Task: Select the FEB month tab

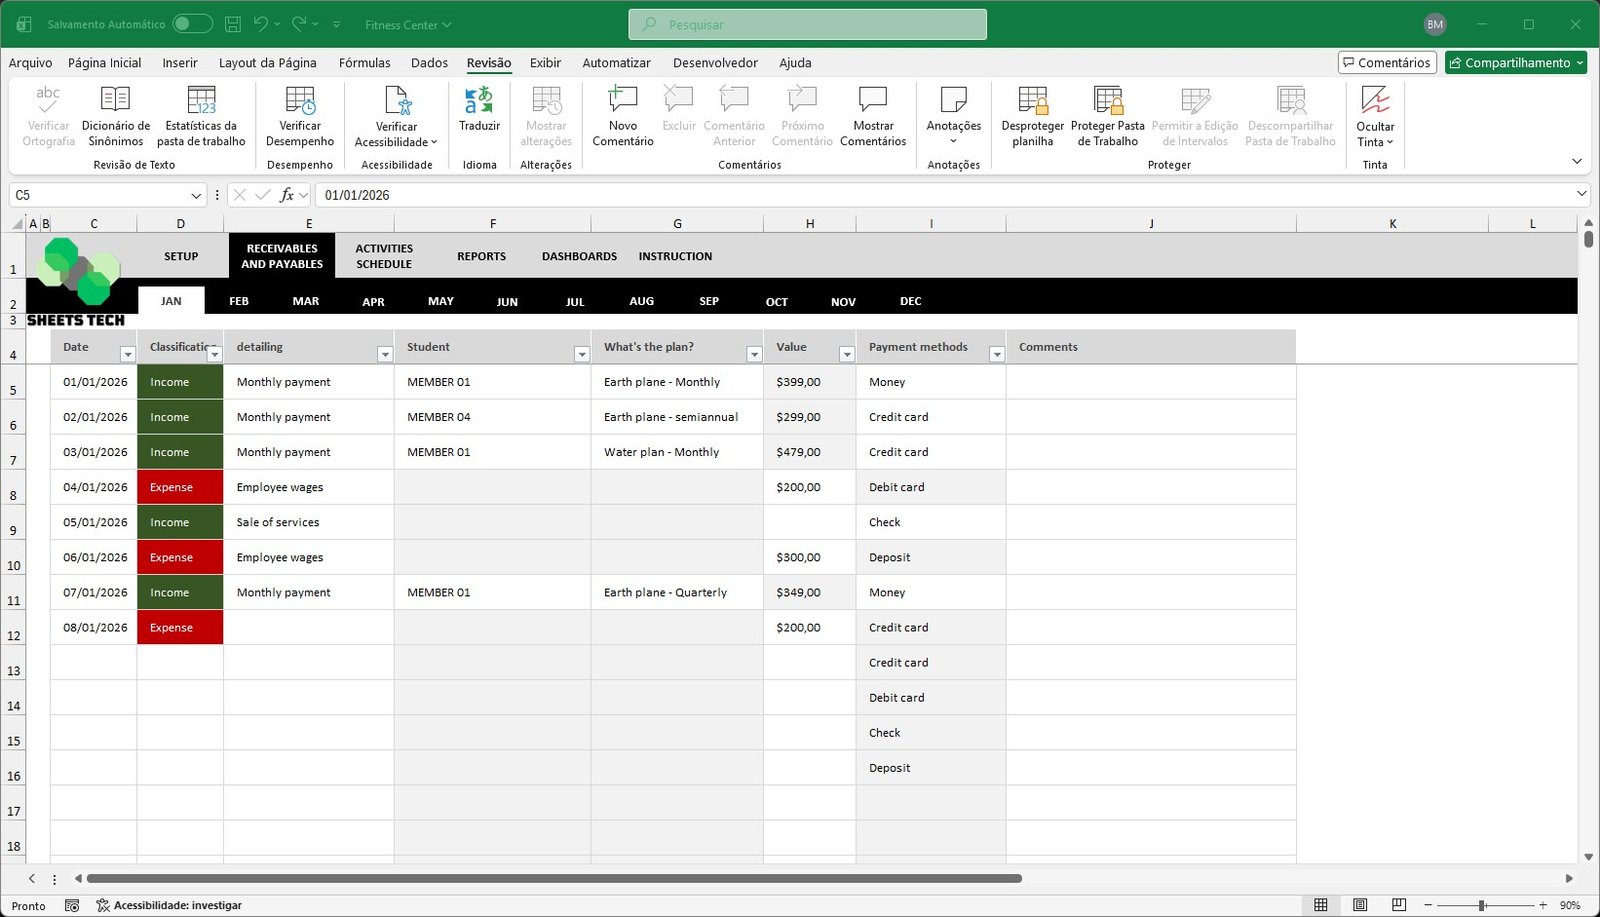Action: click(x=239, y=301)
